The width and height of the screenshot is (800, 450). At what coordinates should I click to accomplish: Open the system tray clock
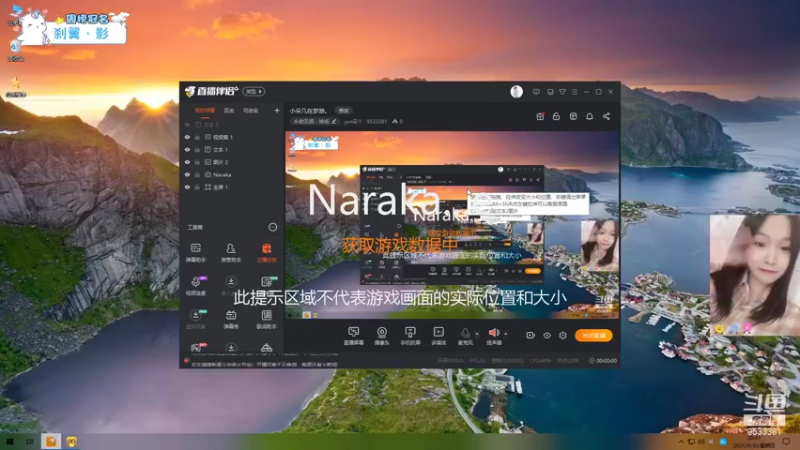click(x=754, y=442)
